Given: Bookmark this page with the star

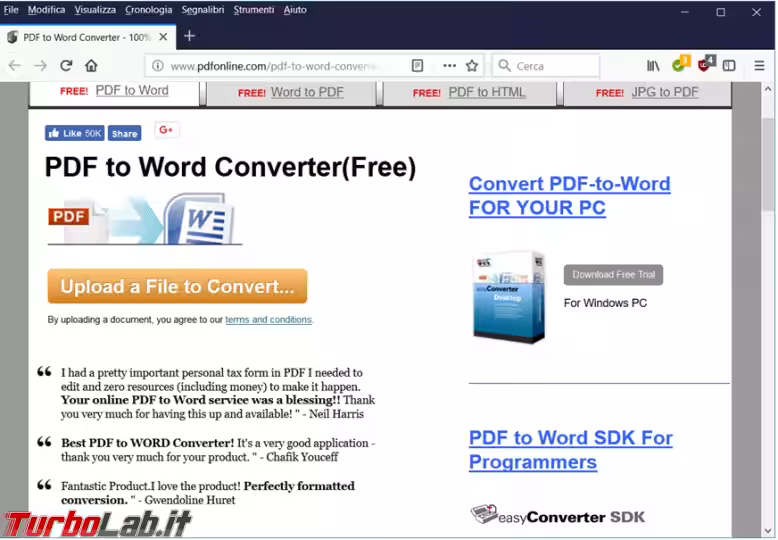Looking at the screenshot, I should [472, 66].
